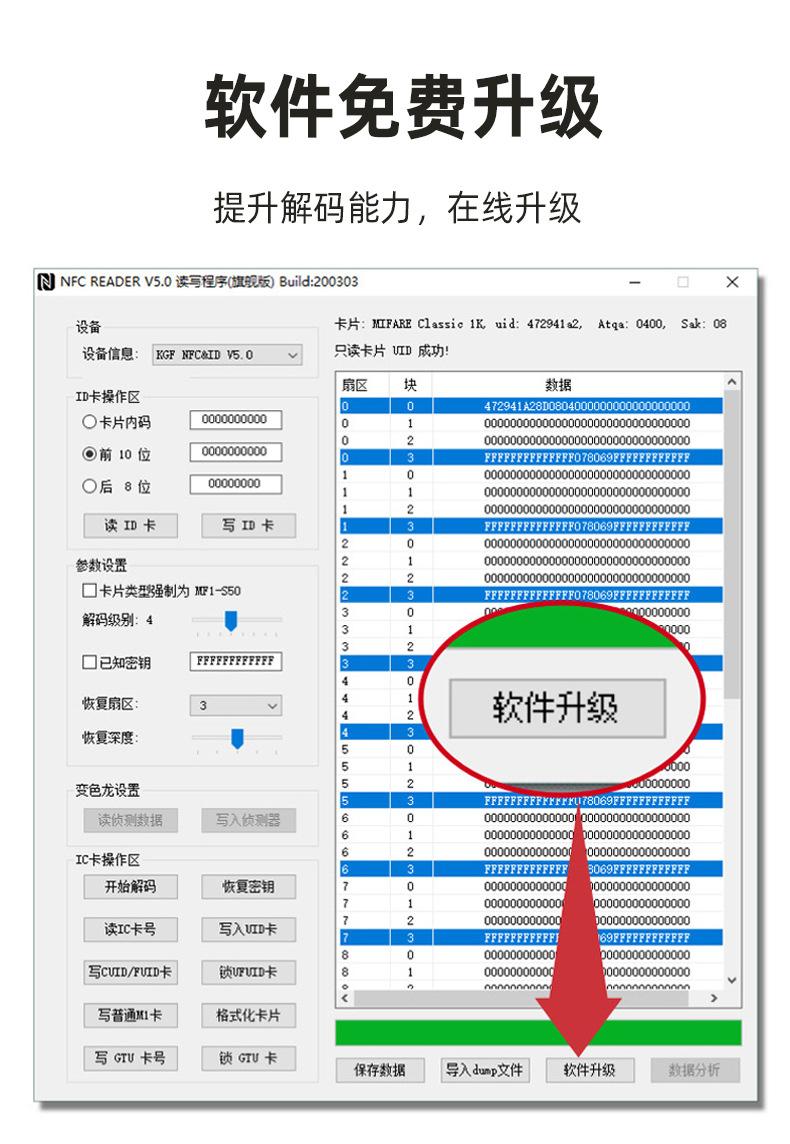Click the 写CUID/FUID卡 button

pos(131,972)
